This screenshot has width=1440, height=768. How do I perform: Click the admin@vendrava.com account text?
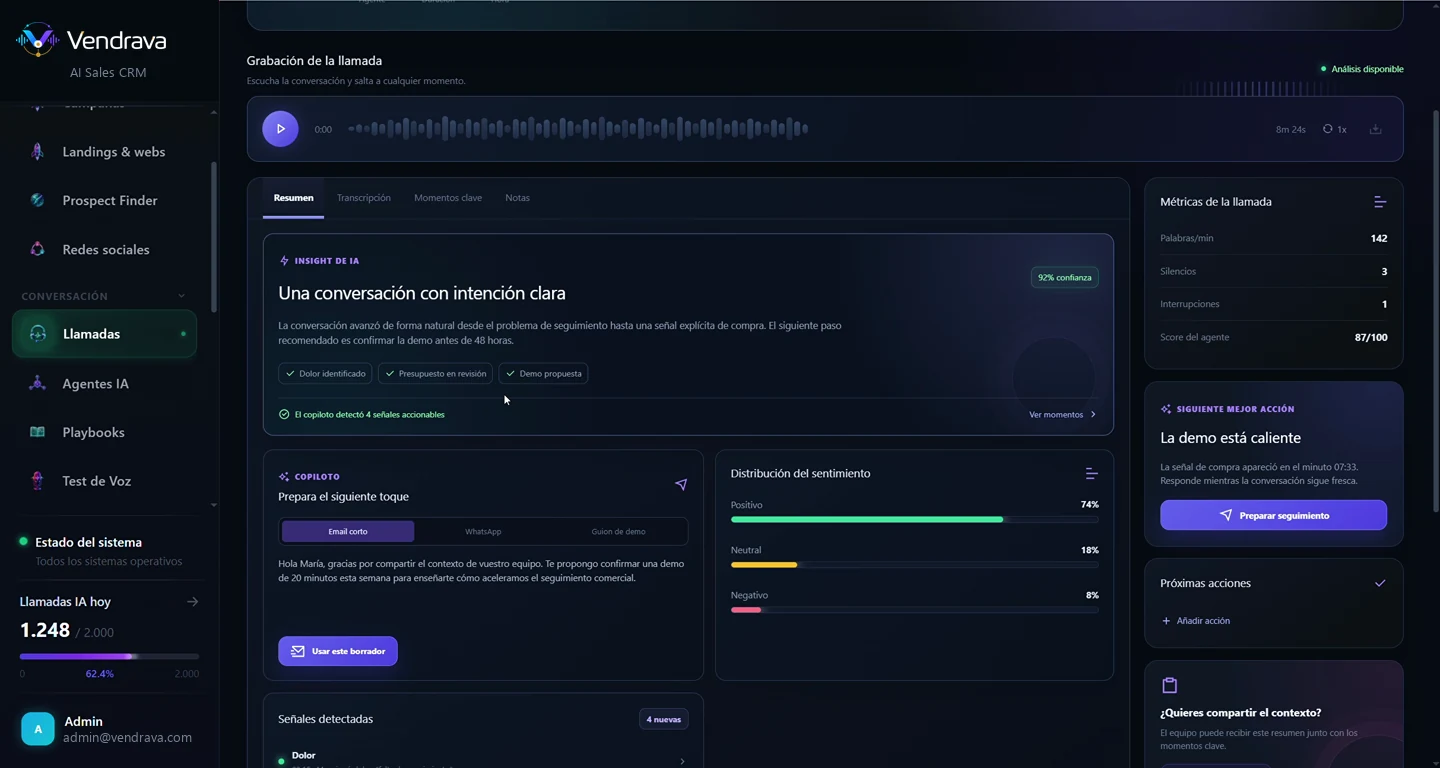click(x=127, y=738)
